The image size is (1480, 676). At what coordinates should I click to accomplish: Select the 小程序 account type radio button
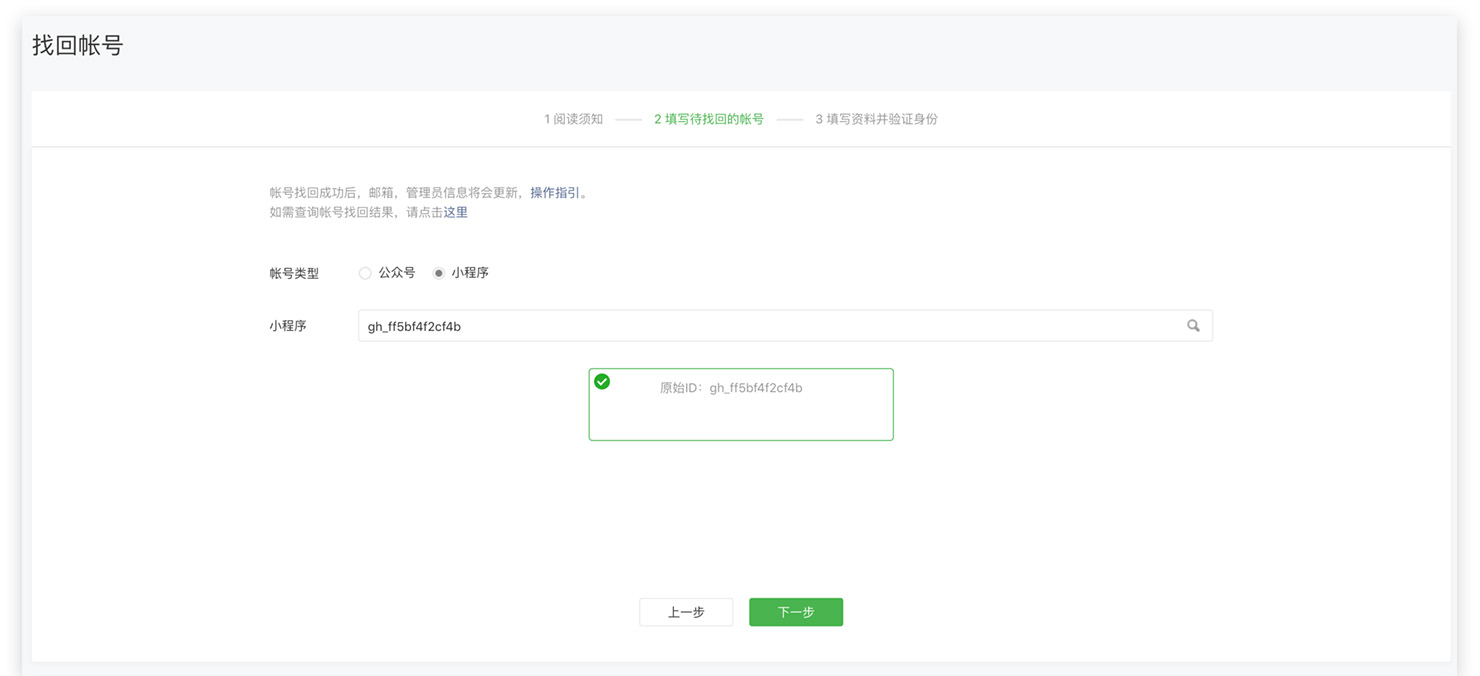(x=439, y=273)
